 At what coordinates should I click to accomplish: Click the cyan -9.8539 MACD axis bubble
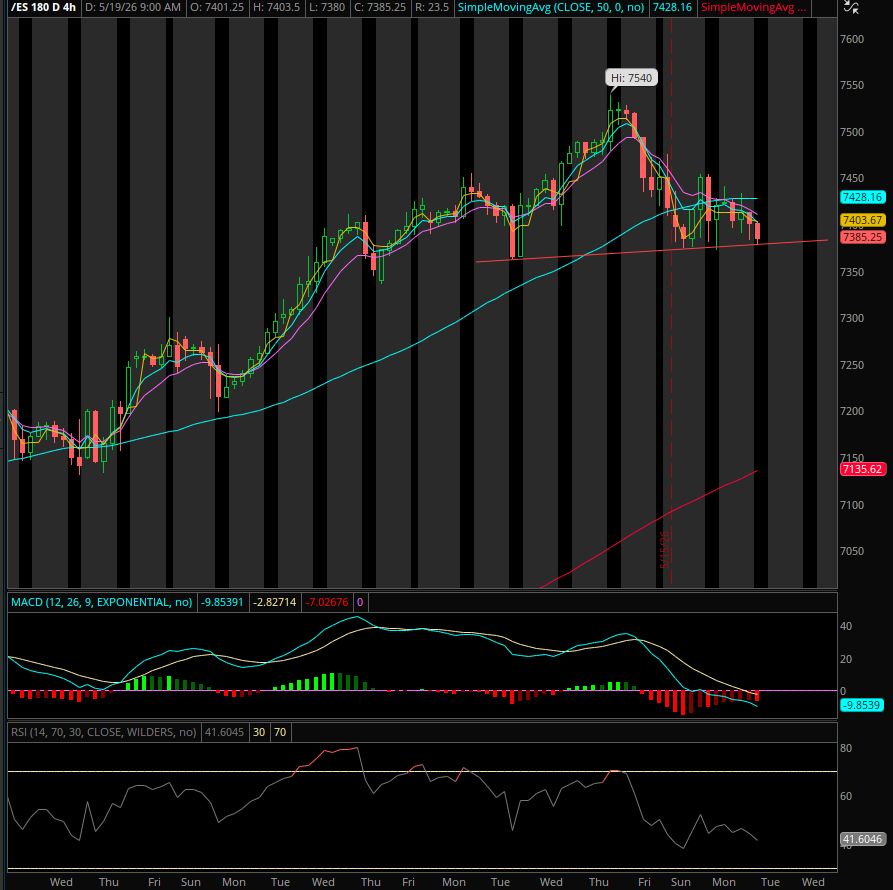[862, 706]
